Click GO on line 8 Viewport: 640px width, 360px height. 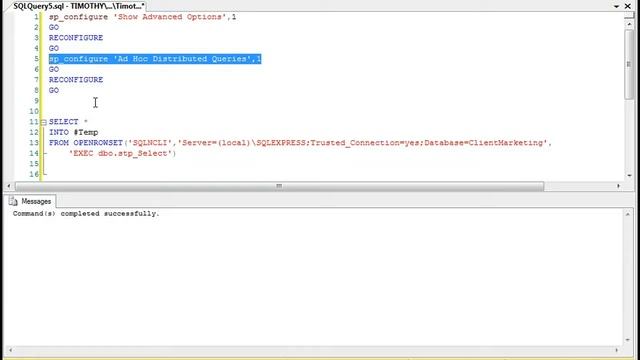pyautogui.click(x=54, y=90)
